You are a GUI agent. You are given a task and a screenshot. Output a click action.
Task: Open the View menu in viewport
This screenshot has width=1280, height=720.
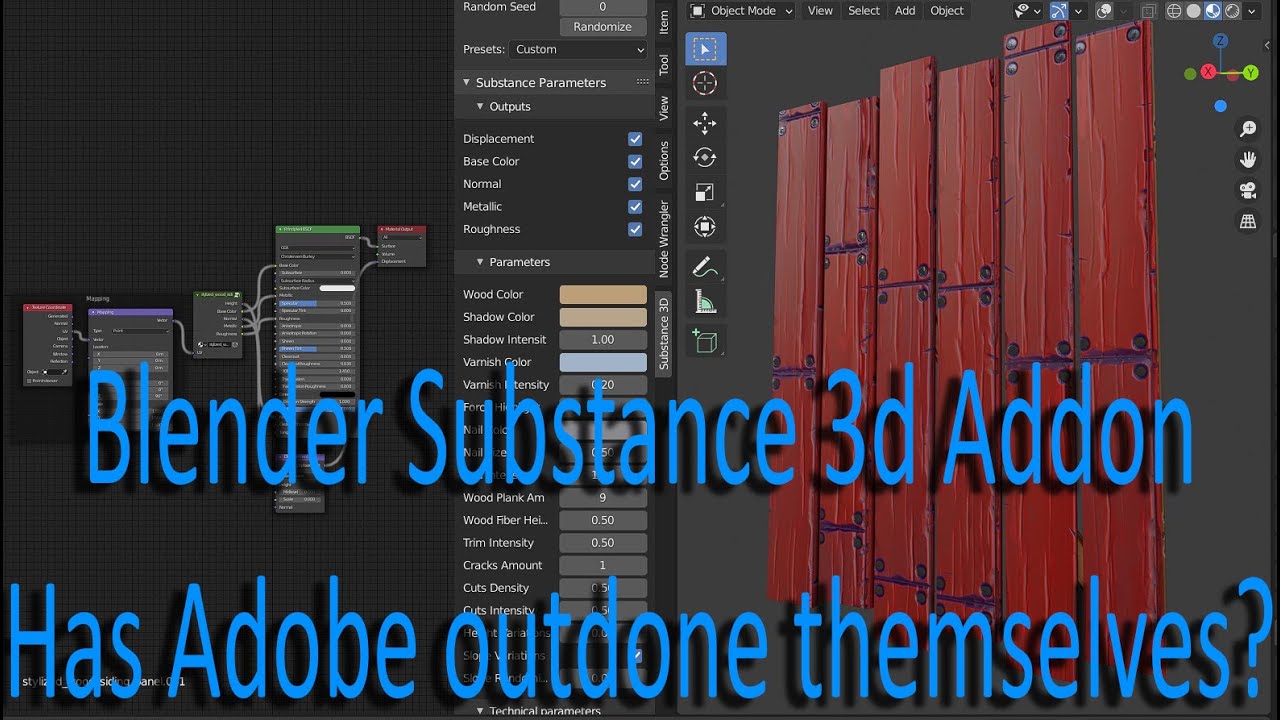coord(820,11)
